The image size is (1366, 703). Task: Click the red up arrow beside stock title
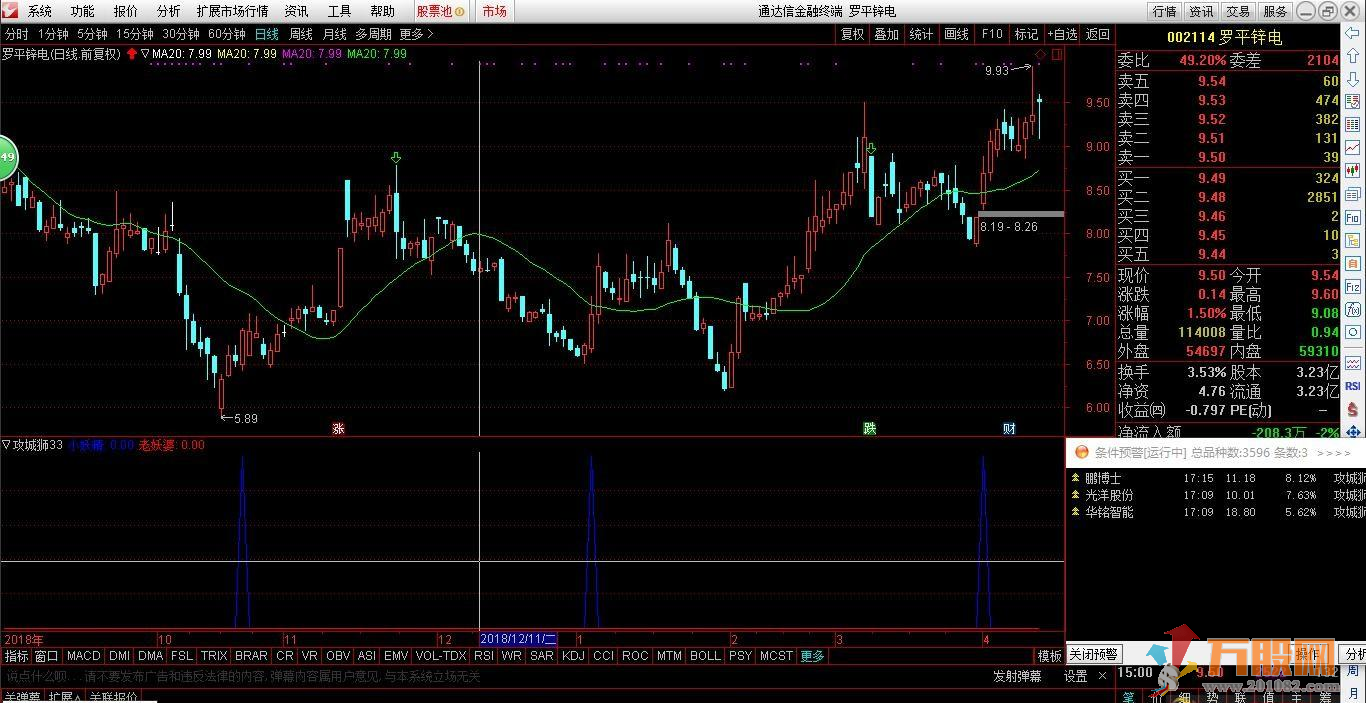131,54
